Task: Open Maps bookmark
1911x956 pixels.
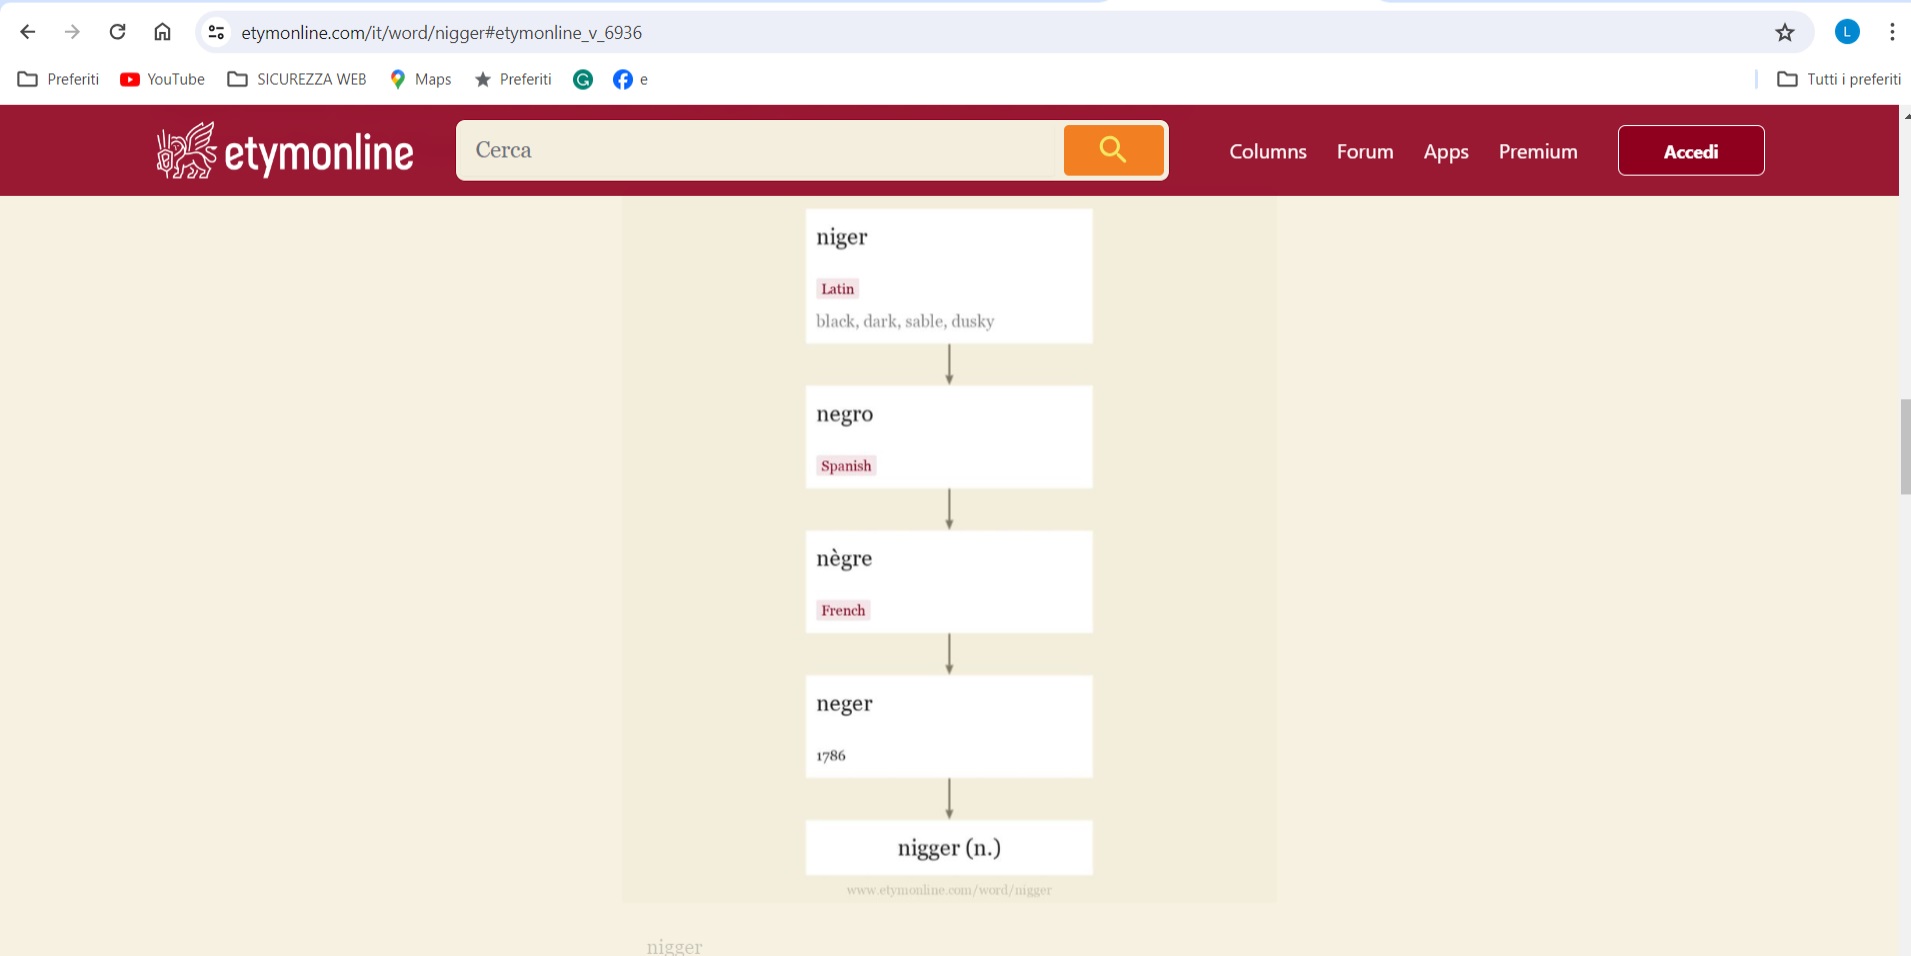Action: (421, 79)
